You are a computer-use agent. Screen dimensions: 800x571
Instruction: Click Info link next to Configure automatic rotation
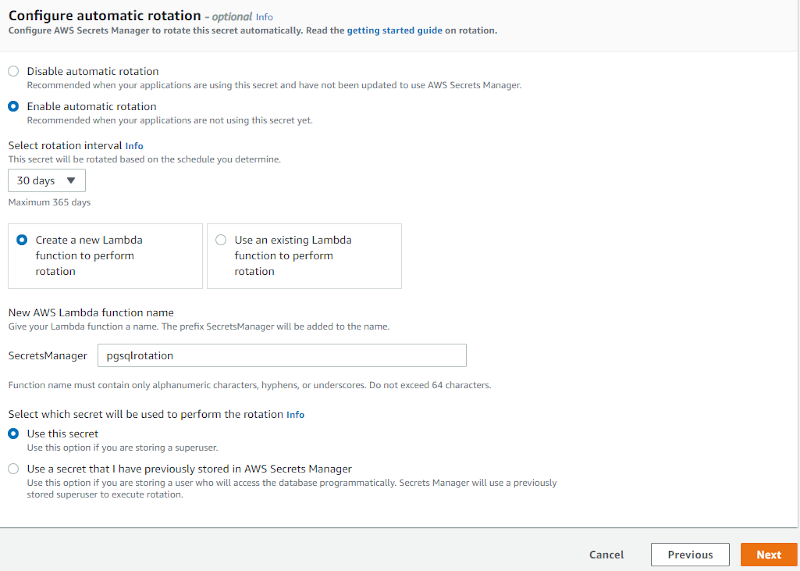264,16
